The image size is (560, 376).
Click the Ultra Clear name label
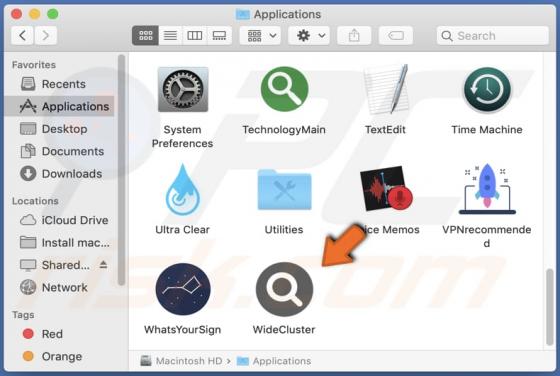point(182,230)
